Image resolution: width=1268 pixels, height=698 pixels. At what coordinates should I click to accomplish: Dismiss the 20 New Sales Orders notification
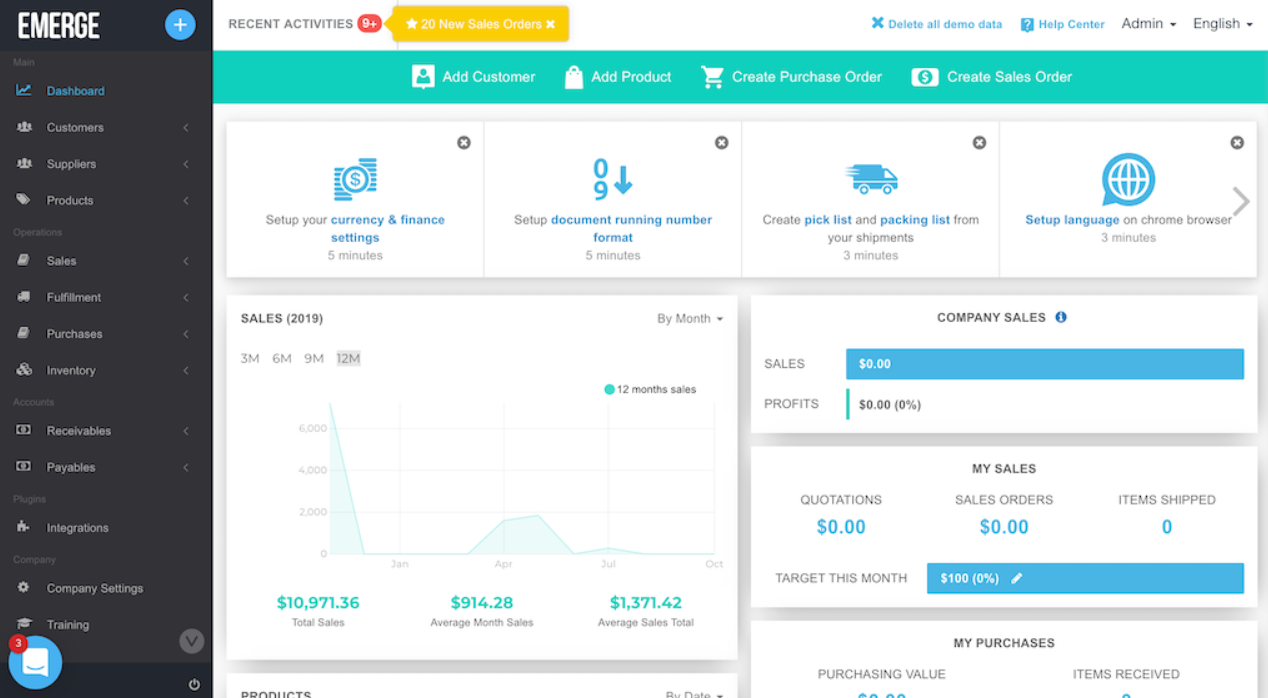click(x=550, y=24)
